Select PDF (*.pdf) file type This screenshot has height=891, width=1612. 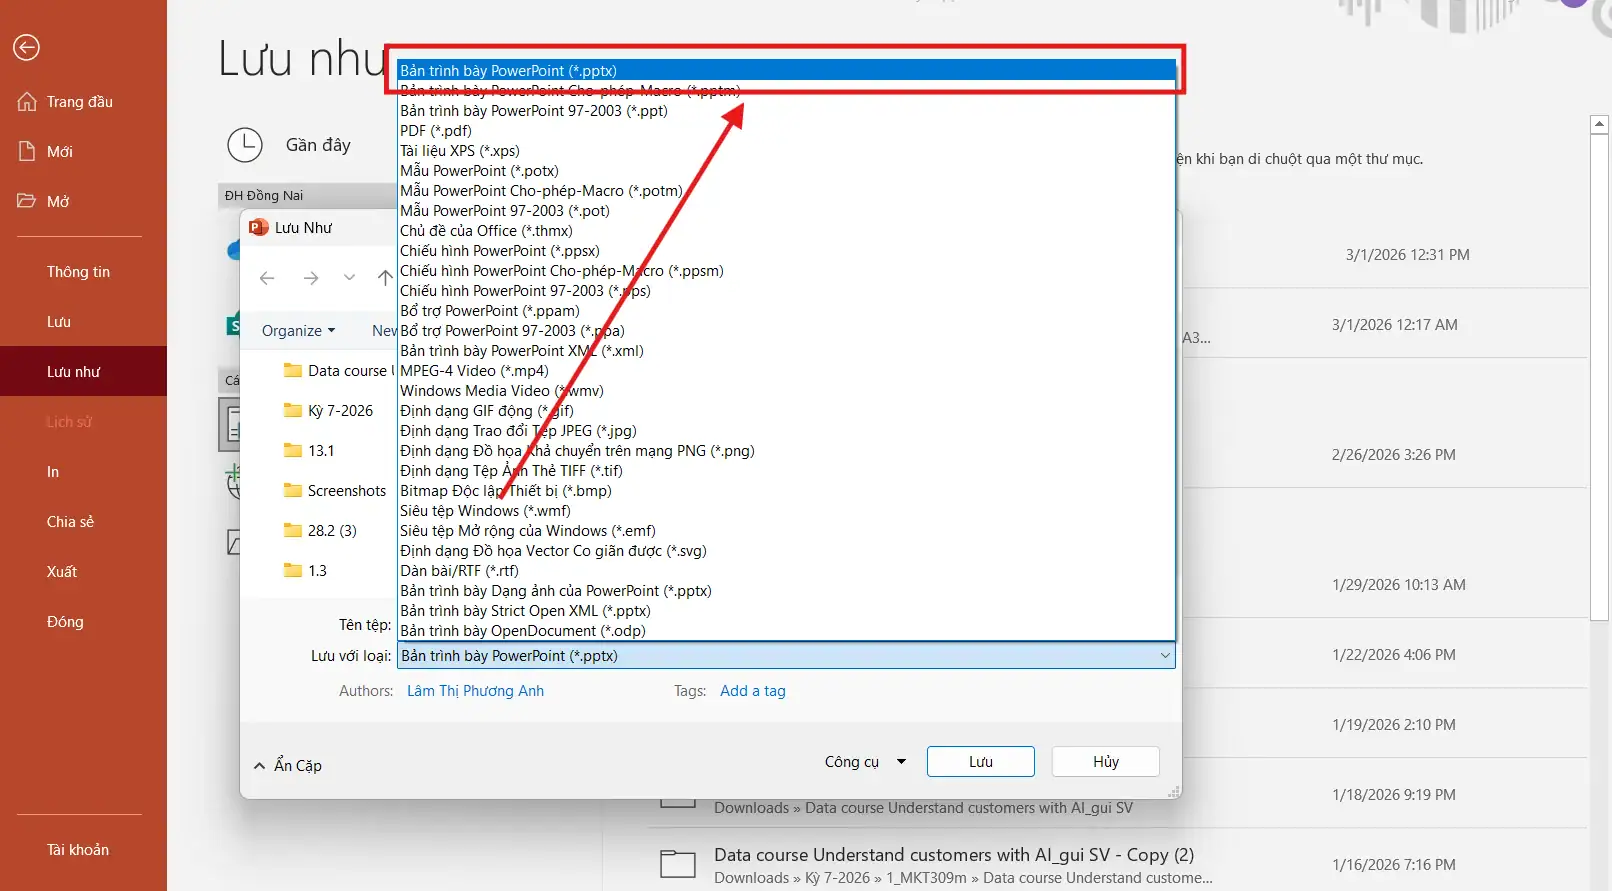tap(436, 131)
